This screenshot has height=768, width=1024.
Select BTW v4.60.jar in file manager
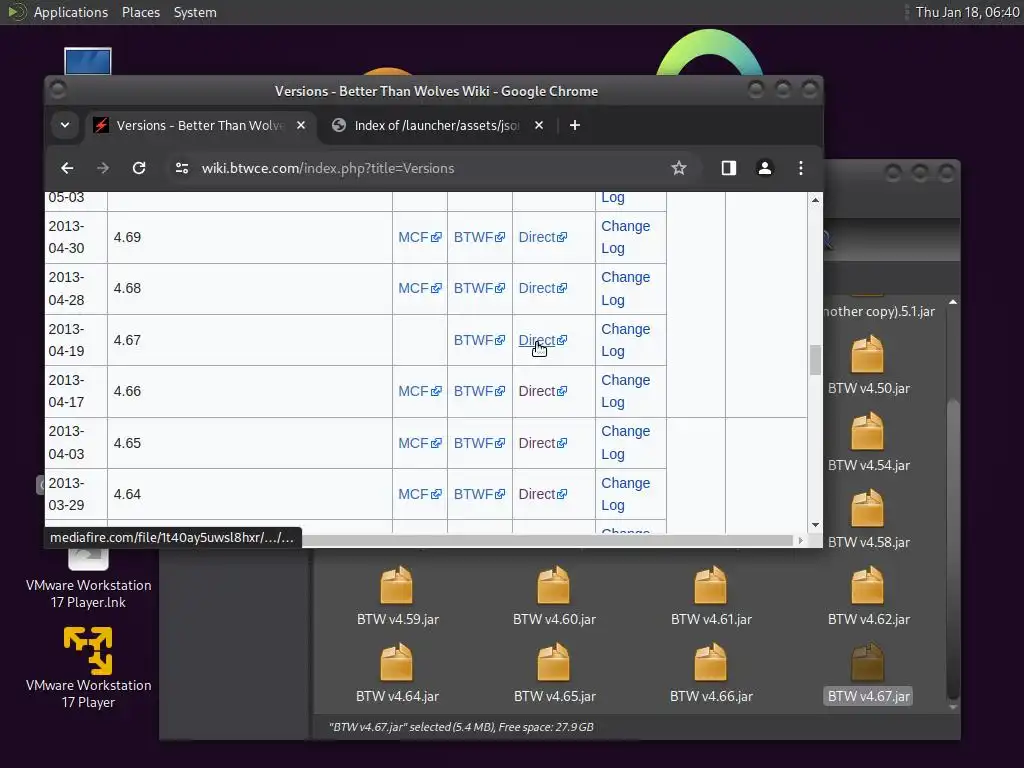pyautogui.click(x=554, y=597)
